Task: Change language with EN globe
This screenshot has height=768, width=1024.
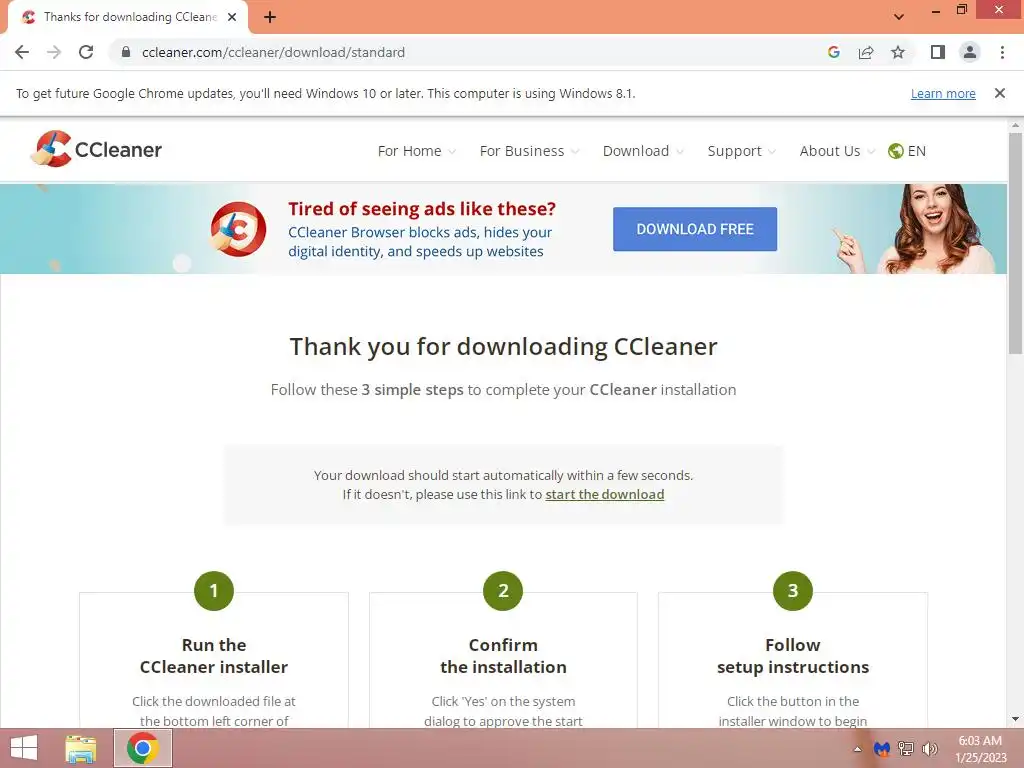Action: coord(906,151)
